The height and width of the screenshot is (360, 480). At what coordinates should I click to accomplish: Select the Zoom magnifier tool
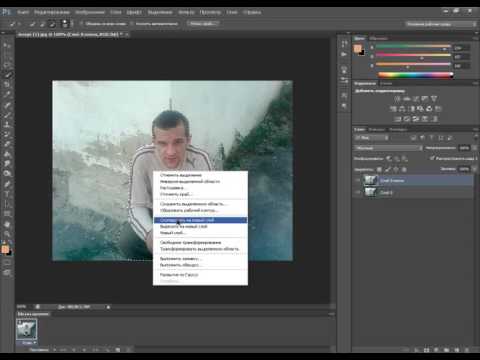pos(7,234)
